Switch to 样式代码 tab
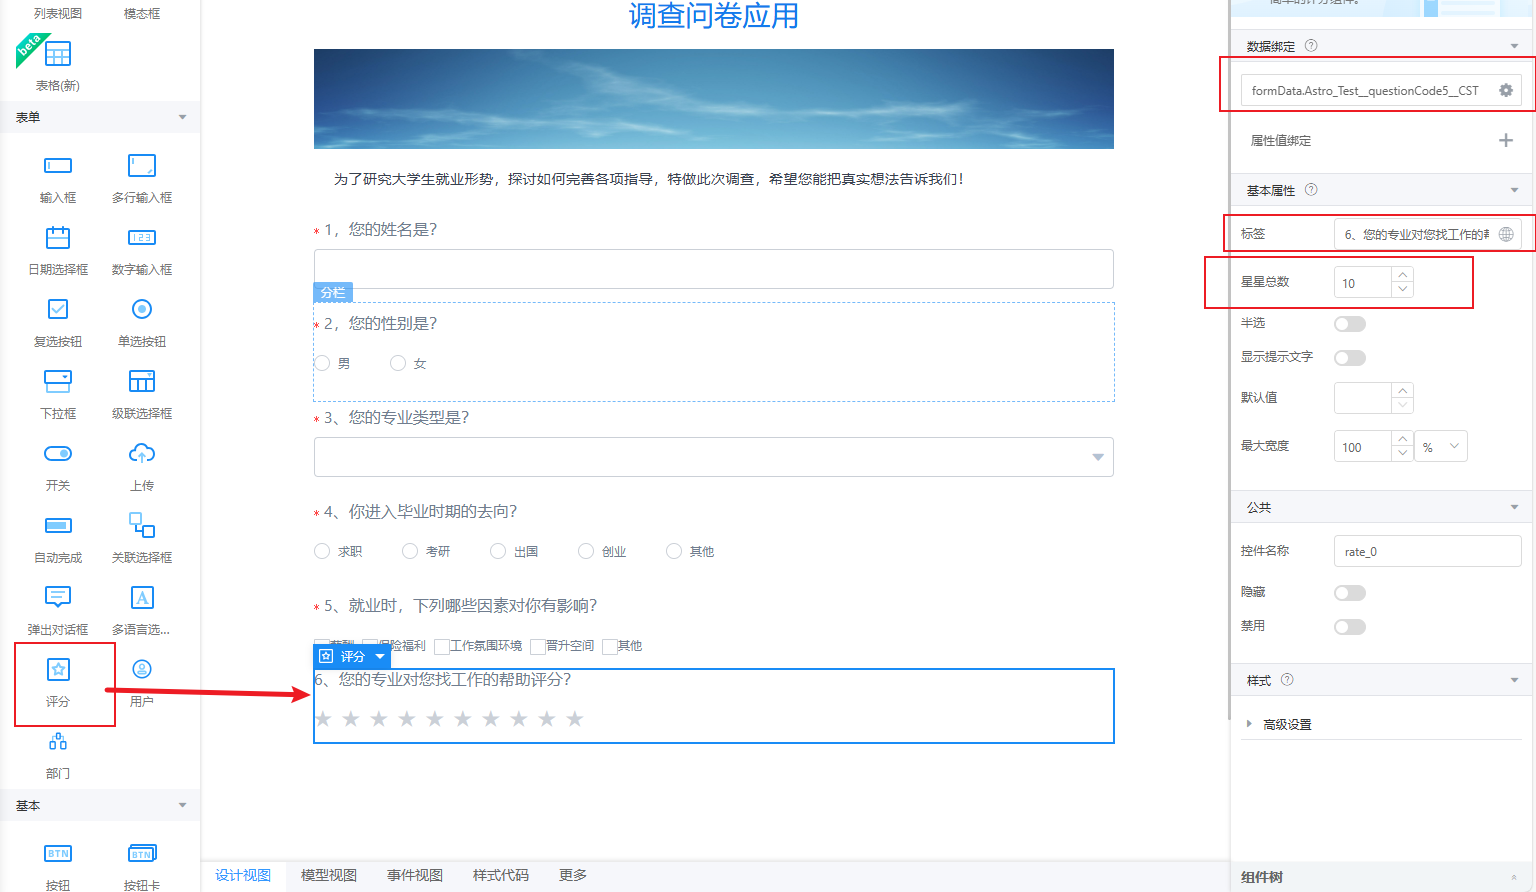Viewport: 1536px width, 892px height. (x=501, y=875)
